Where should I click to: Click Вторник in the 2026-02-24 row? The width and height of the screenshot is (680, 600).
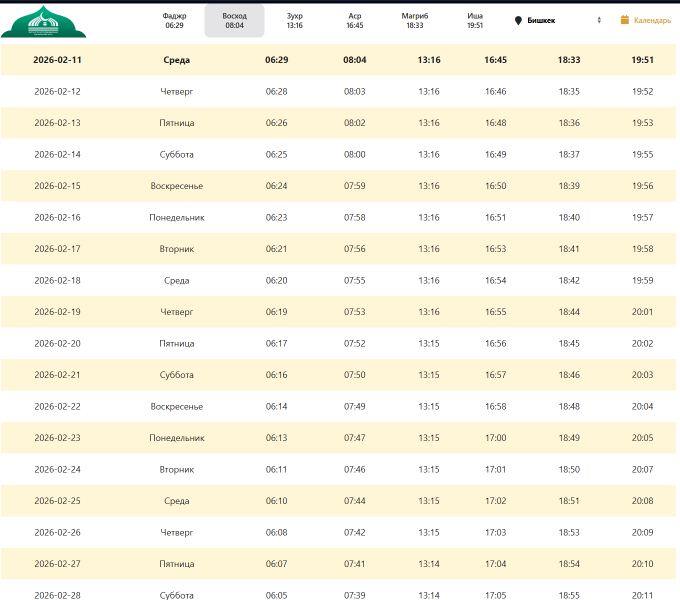coord(177,470)
